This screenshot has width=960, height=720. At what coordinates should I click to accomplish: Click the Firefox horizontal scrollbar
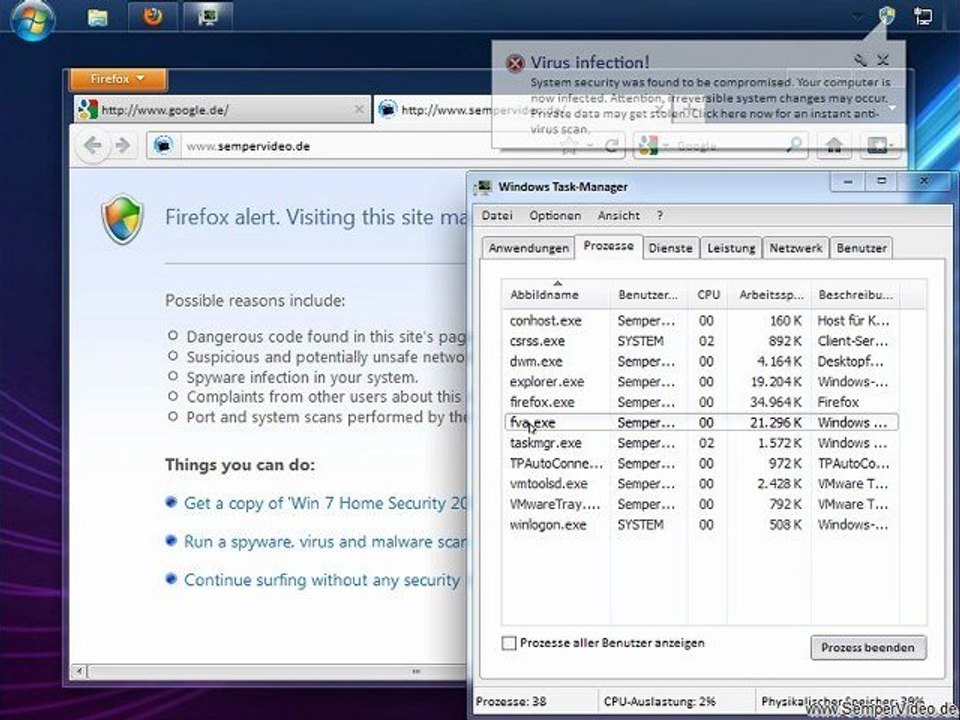tap(276, 672)
